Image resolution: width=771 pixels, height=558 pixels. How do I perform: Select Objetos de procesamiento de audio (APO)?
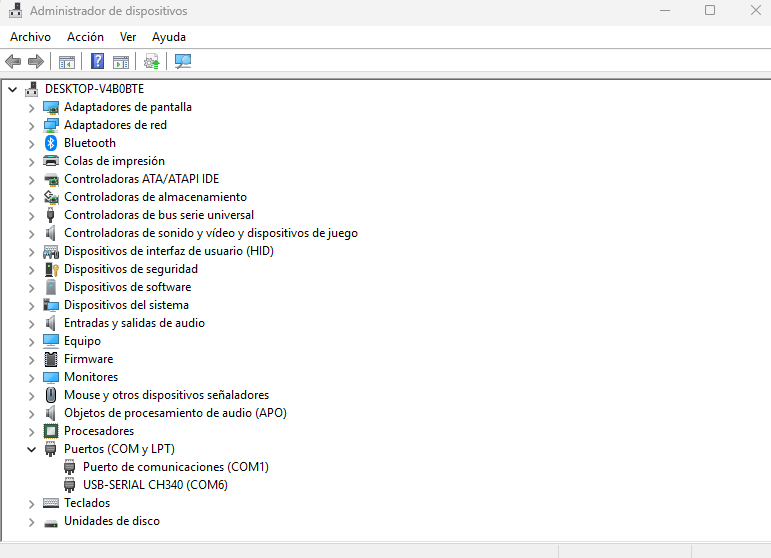(x=175, y=413)
